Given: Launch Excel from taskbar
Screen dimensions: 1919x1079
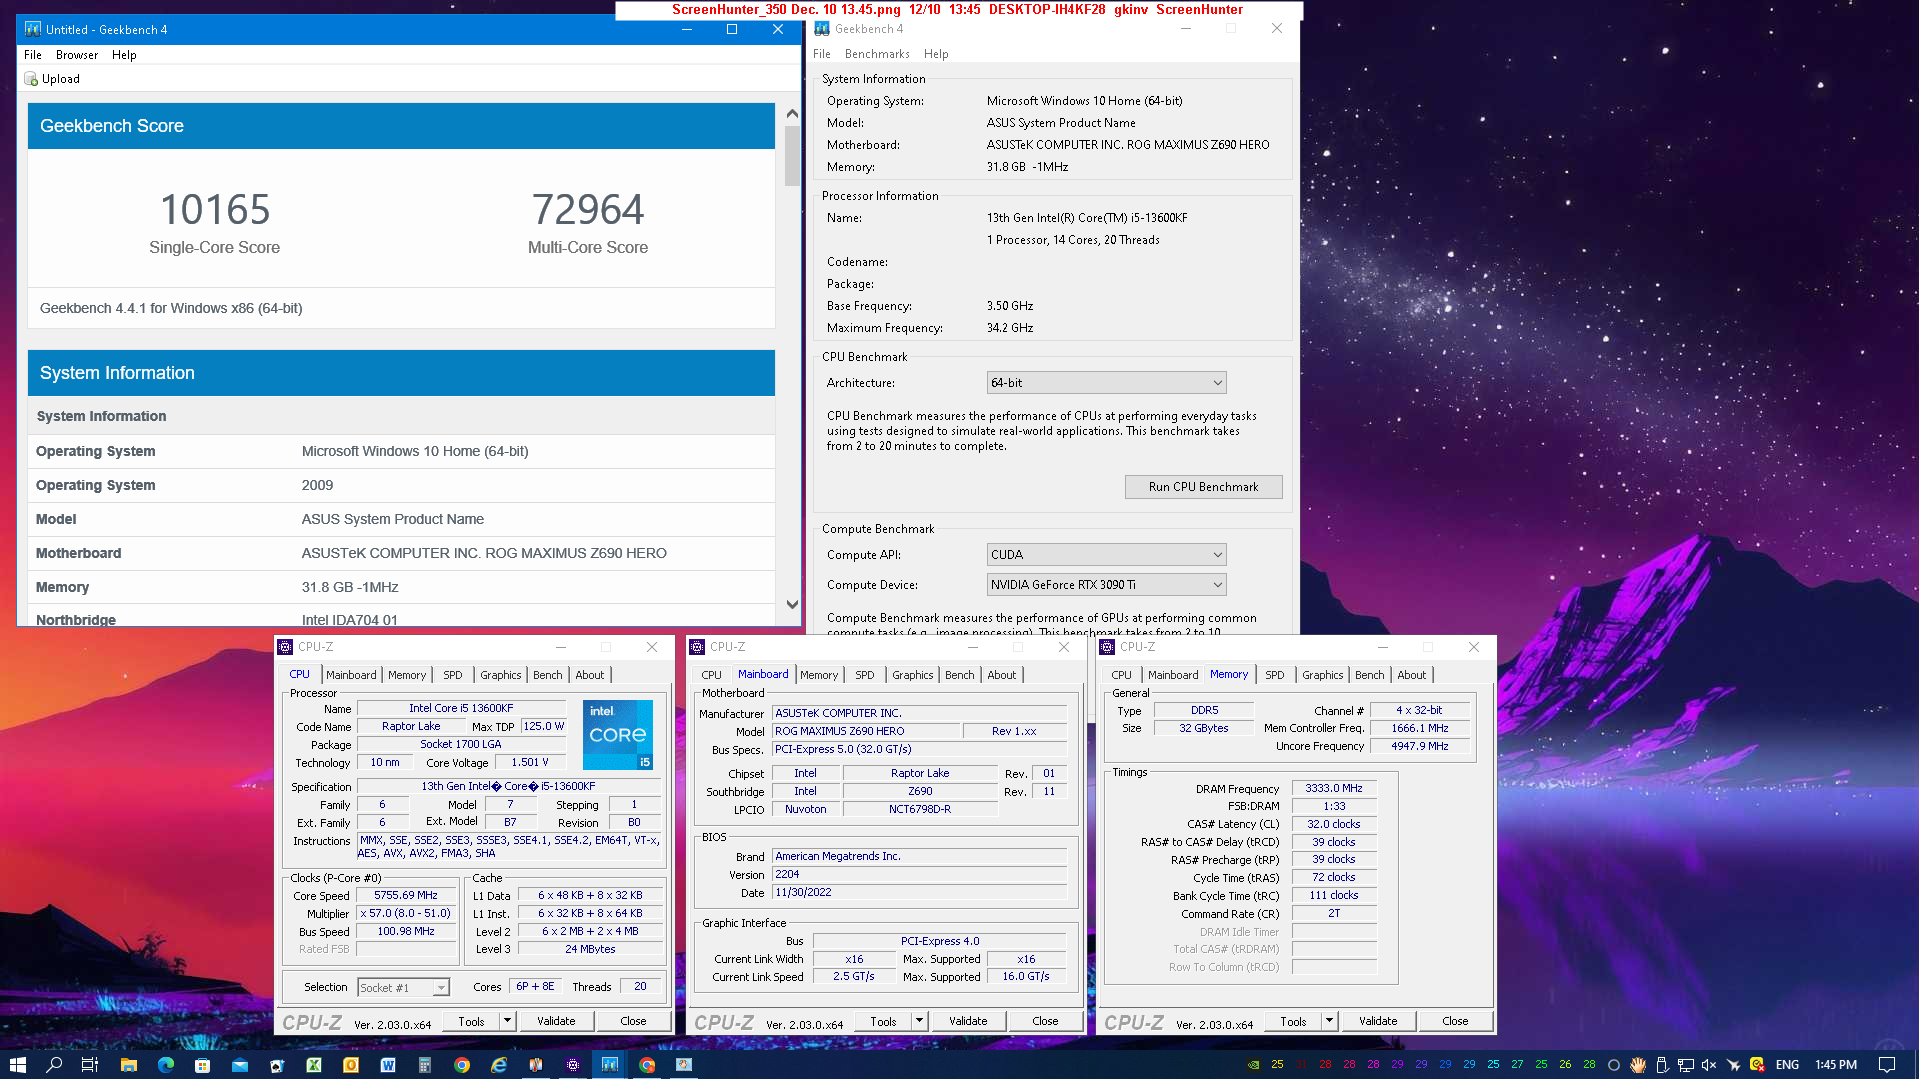Looking at the screenshot, I should pos(314,1065).
